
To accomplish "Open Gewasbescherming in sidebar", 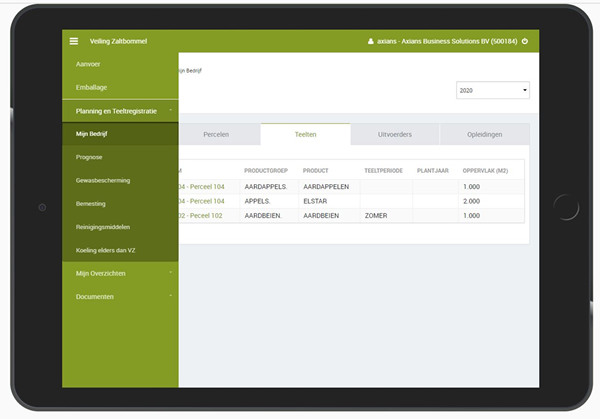I will [103, 180].
